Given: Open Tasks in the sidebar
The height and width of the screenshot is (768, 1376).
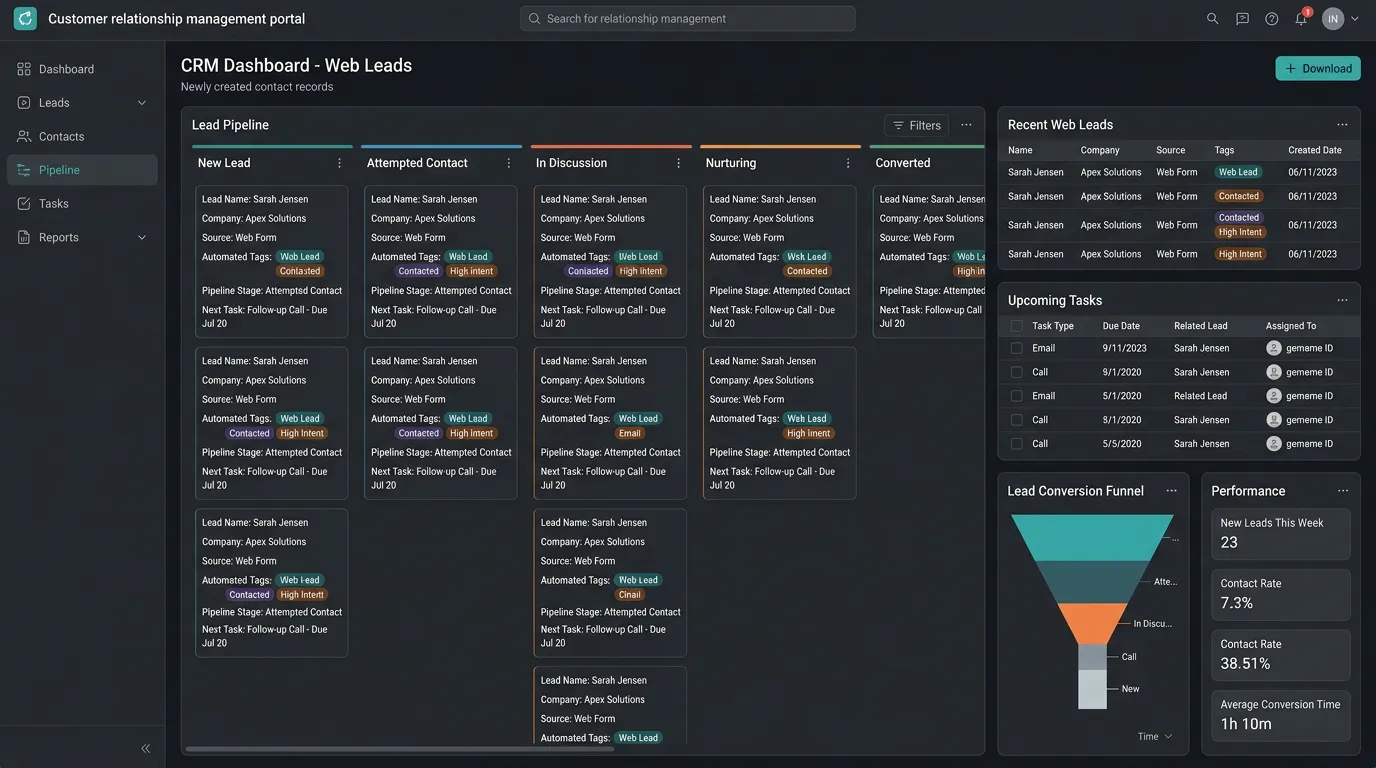Looking at the screenshot, I should pyautogui.click(x=82, y=203).
